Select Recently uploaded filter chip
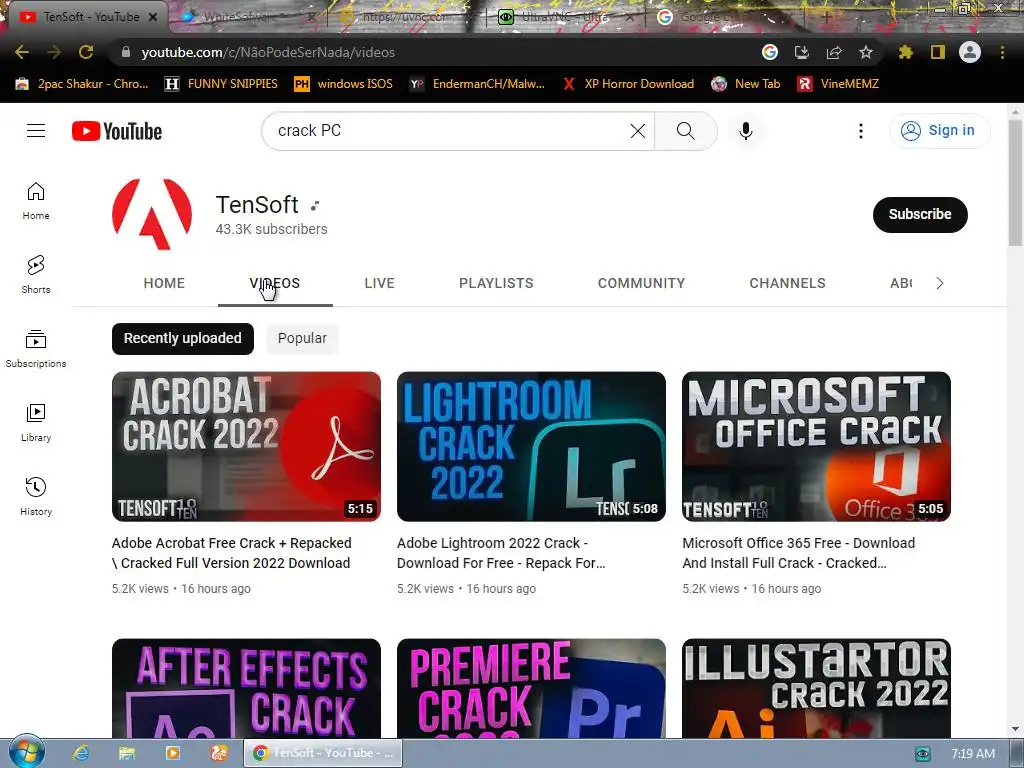This screenshot has height=768, width=1024. [x=183, y=338]
